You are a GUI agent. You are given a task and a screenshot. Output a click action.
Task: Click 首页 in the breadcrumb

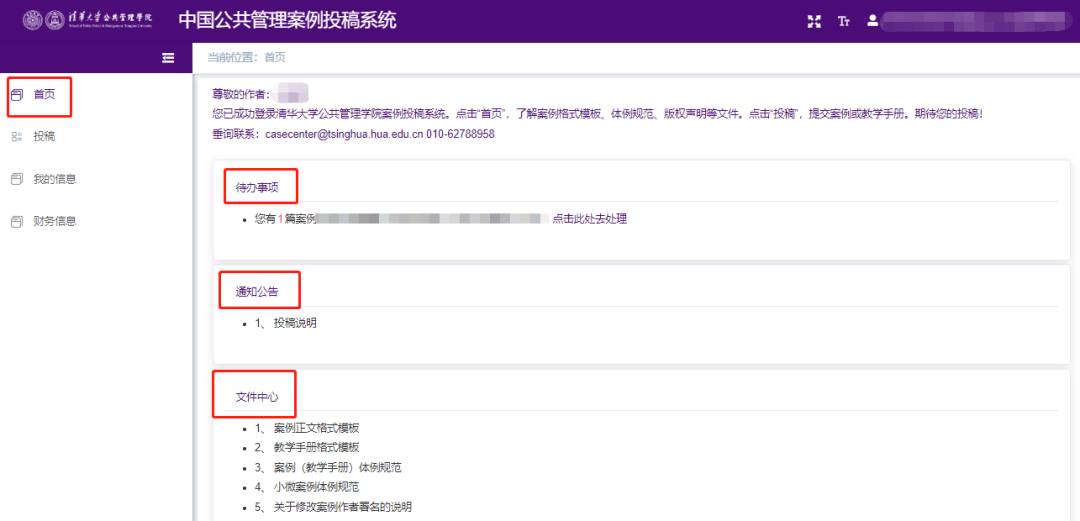click(275, 58)
